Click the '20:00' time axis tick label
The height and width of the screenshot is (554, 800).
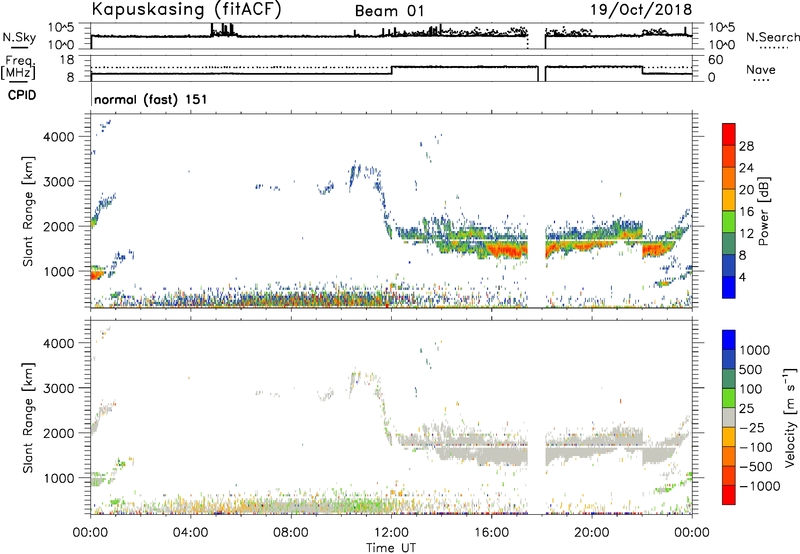pos(591,533)
